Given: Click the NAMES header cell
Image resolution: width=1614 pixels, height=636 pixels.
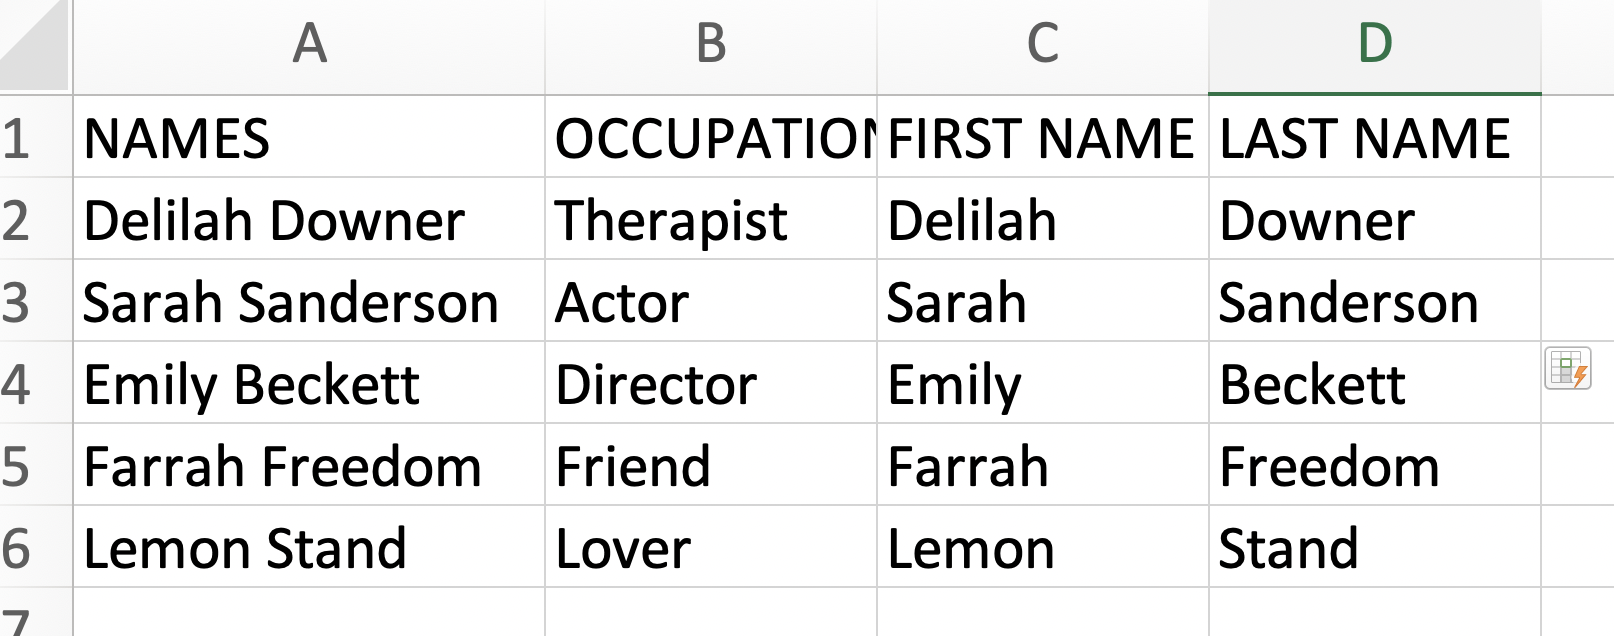Looking at the screenshot, I should coord(309,137).
